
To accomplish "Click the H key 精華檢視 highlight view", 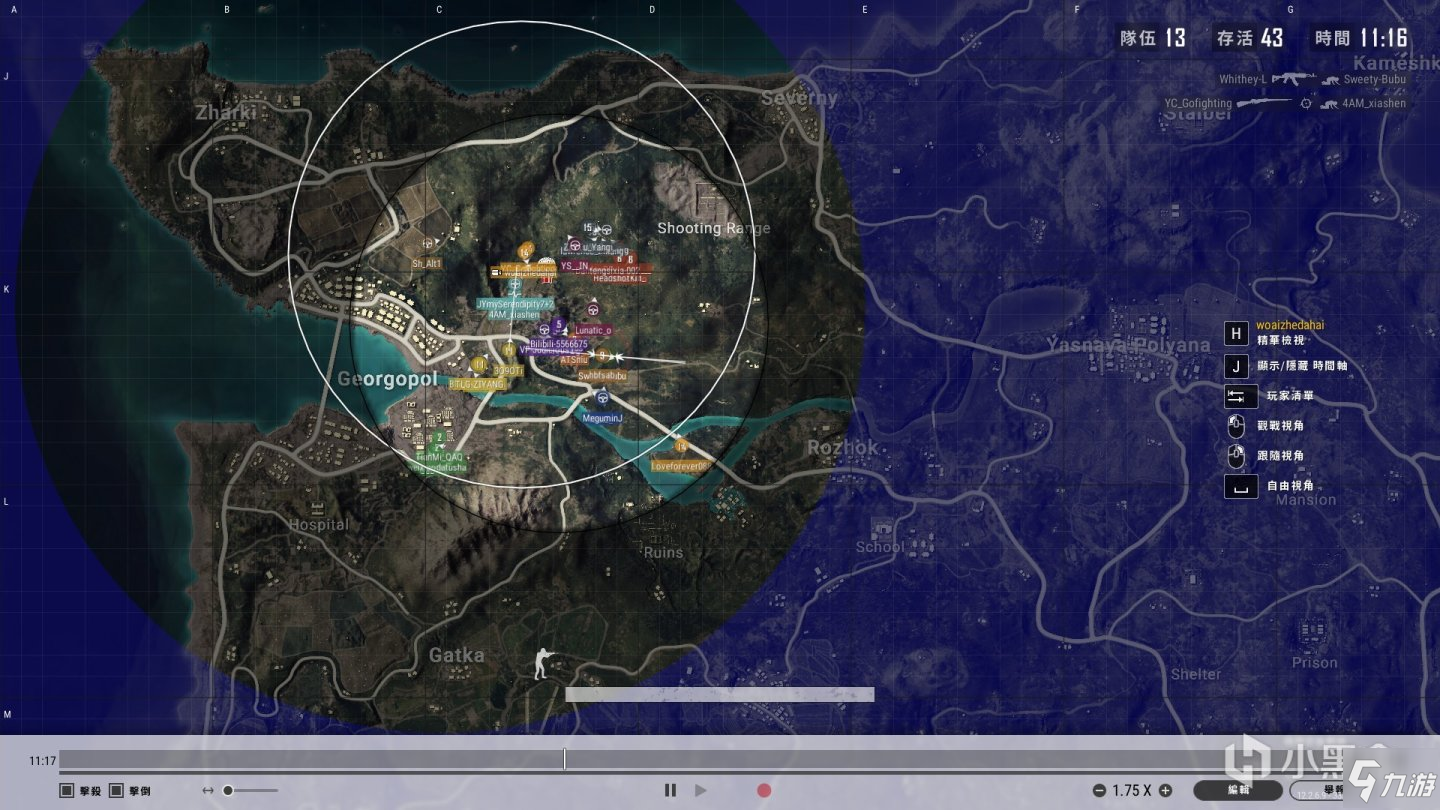I will click(1237, 334).
